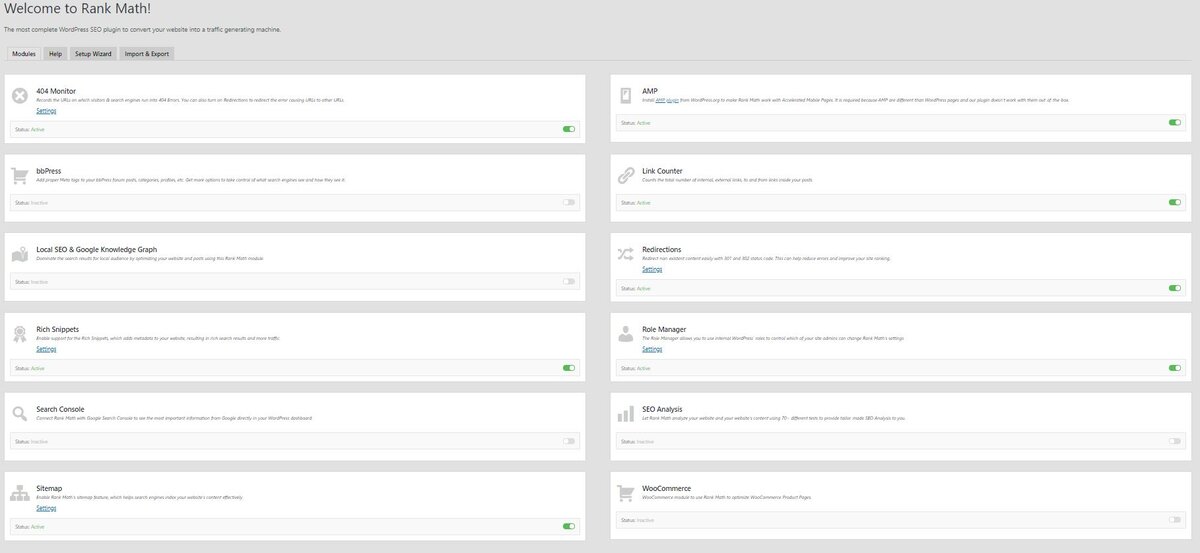The width and height of the screenshot is (1200, 553).
Task: Open Sitemap Settings link
Action: pyautogui.click(x=46, y=508)
